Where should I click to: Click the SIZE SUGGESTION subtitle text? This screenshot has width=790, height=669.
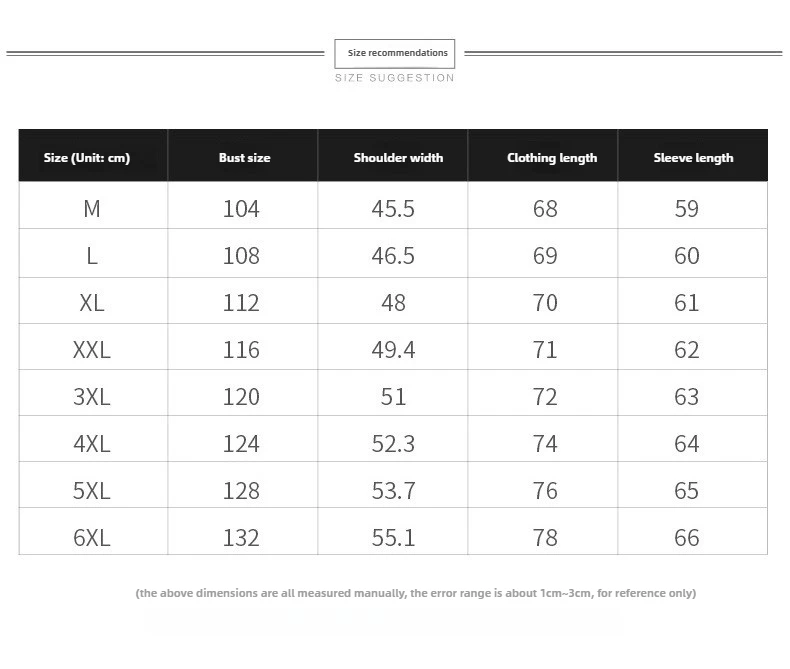394,78
